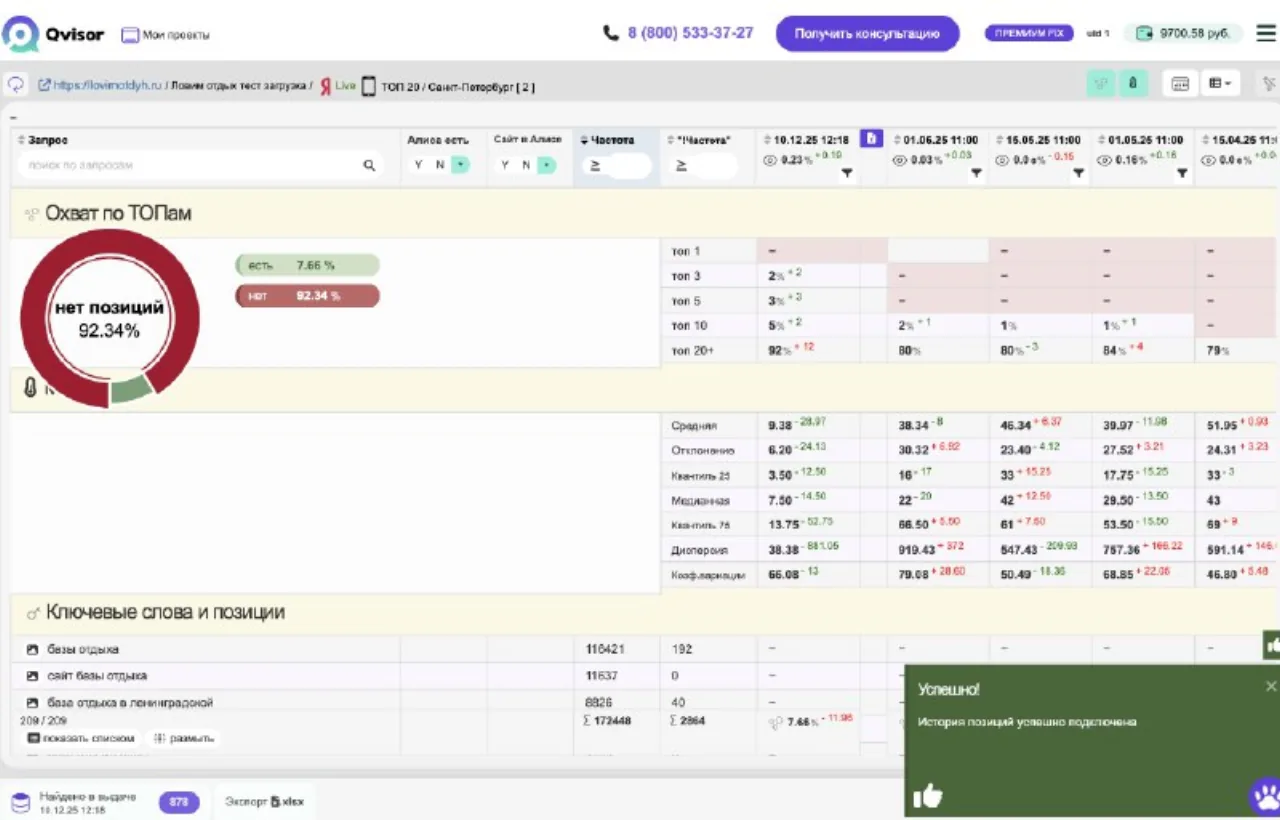Screen dimensions: 1280x820
Task: Click the filter funnel under 01.05.25 11:00
Action: tap(1182, 173)
